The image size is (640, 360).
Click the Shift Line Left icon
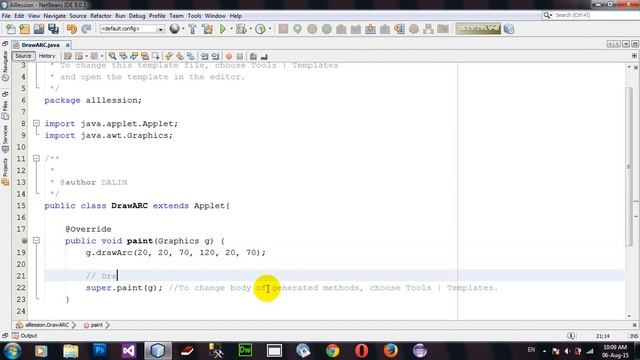(x=204, y=56)
